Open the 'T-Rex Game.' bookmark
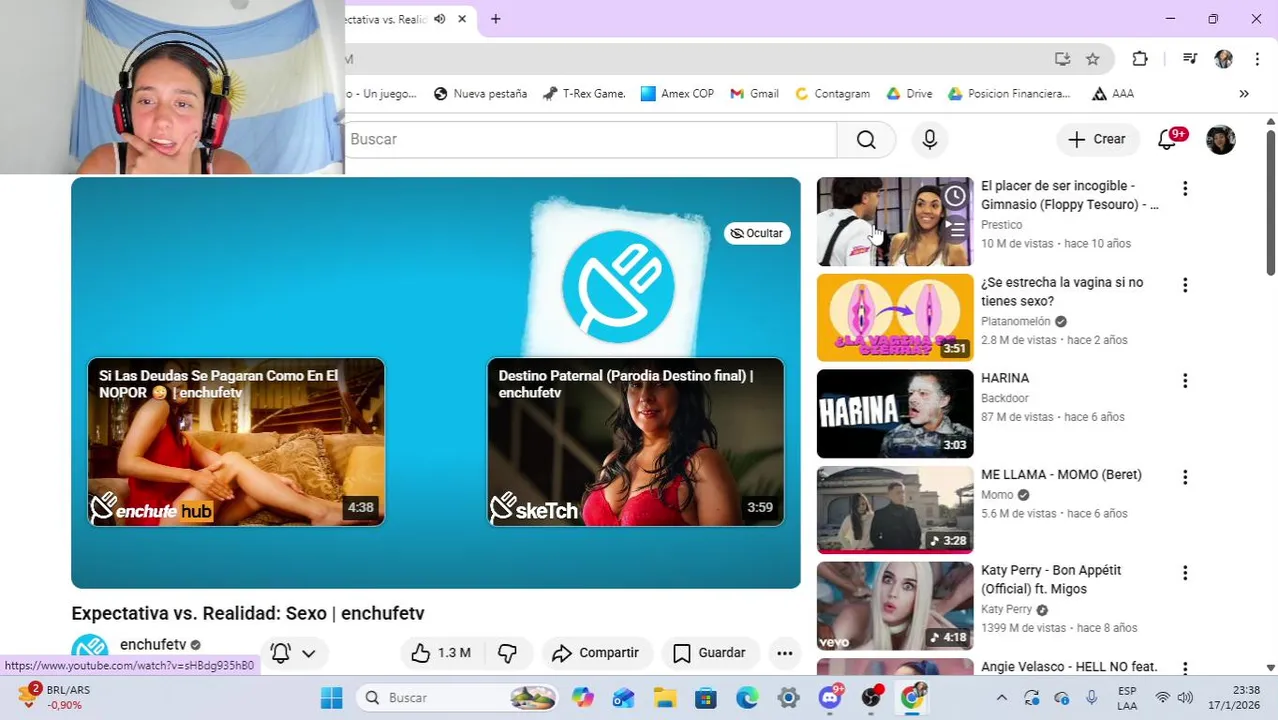1278x720 pixels. [584, 94]
